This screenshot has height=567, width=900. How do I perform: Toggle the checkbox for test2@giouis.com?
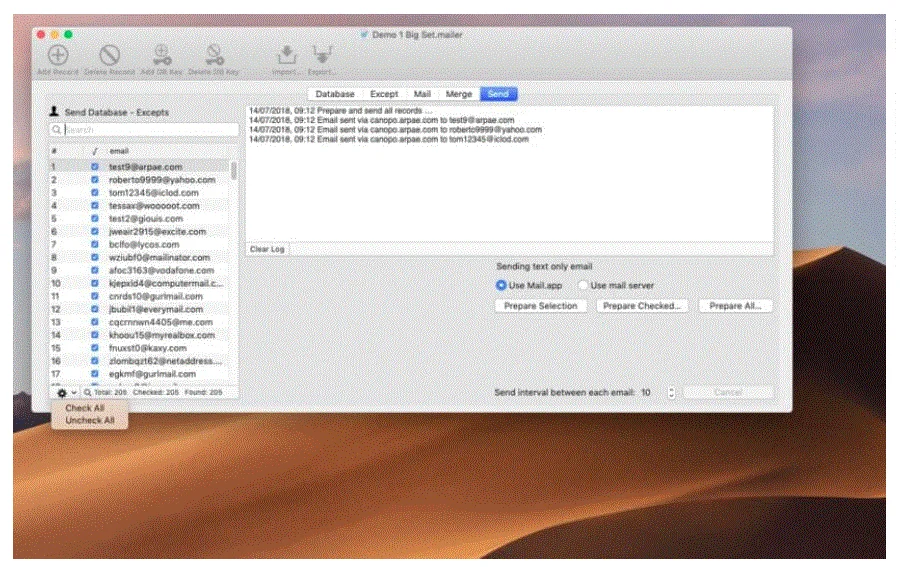click(95, 219)
